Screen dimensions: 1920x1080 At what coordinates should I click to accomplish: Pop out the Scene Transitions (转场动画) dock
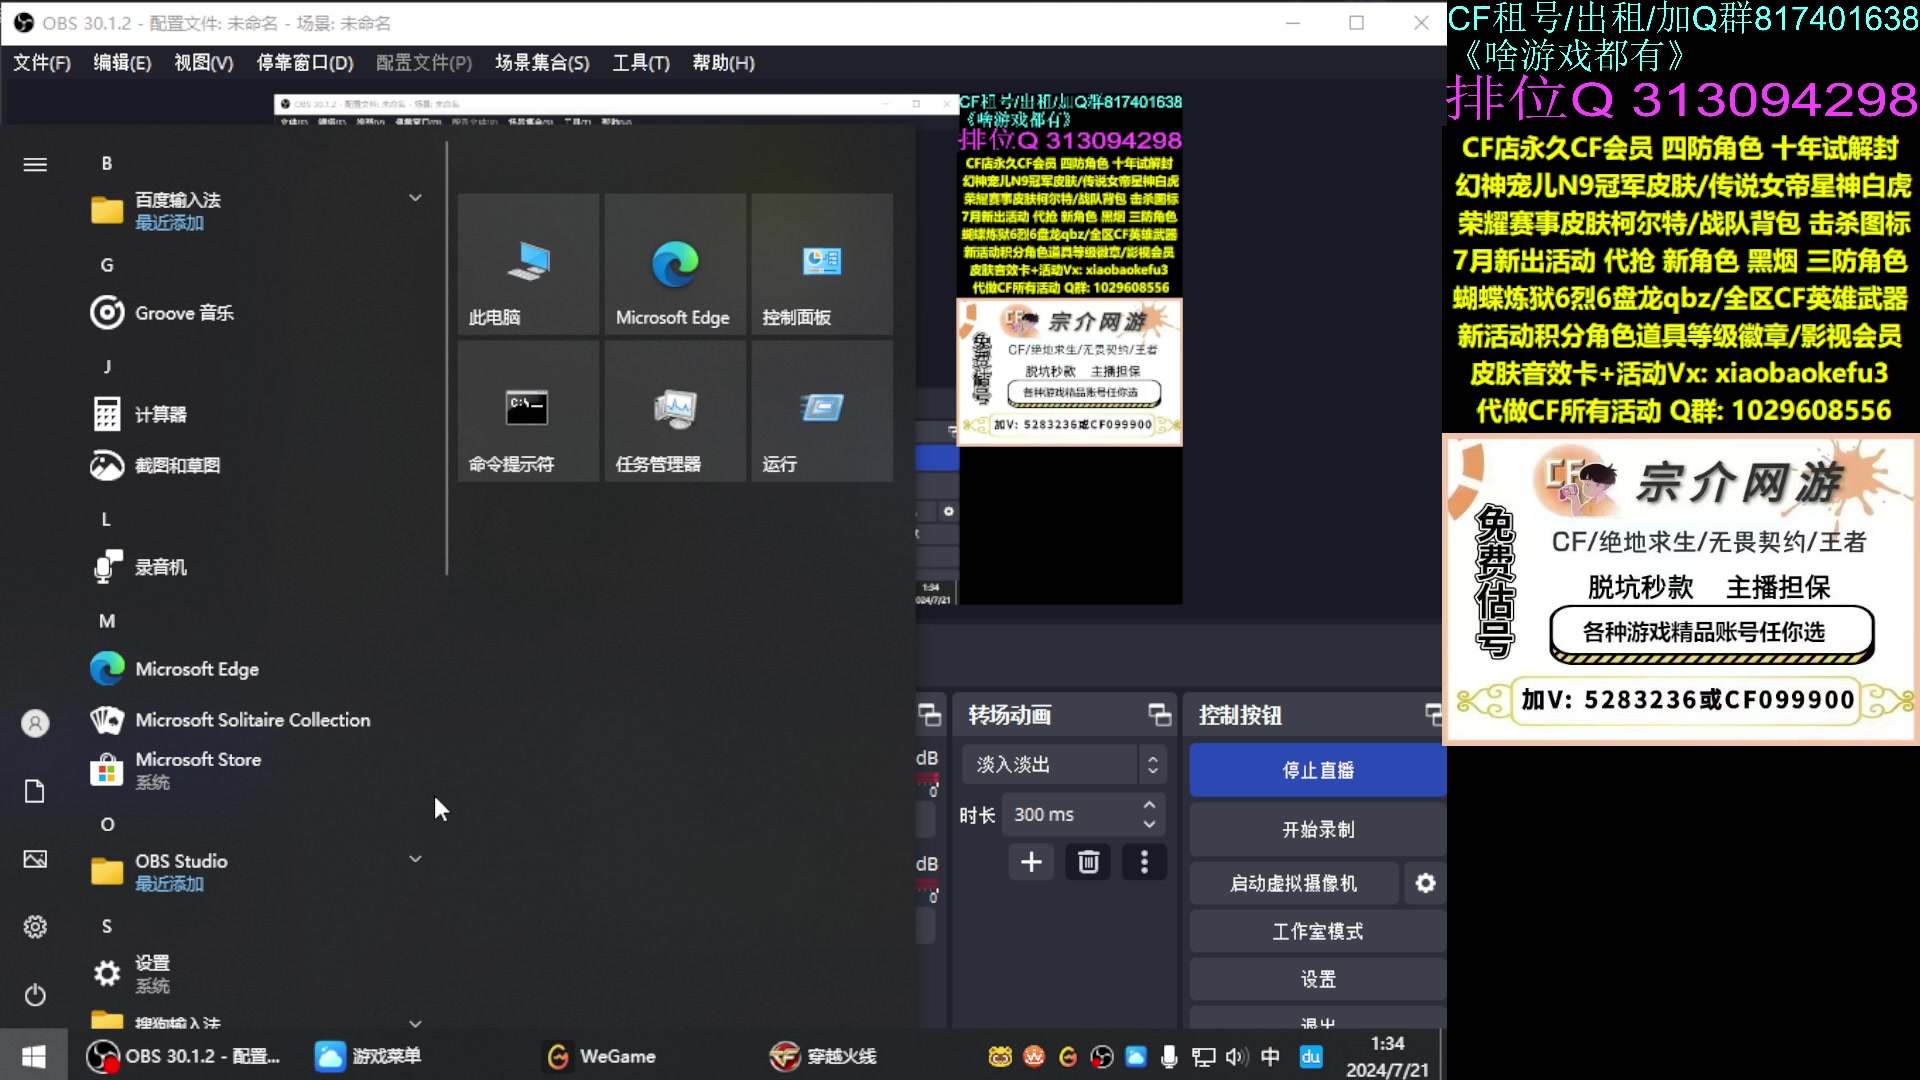pos(1159,715)
